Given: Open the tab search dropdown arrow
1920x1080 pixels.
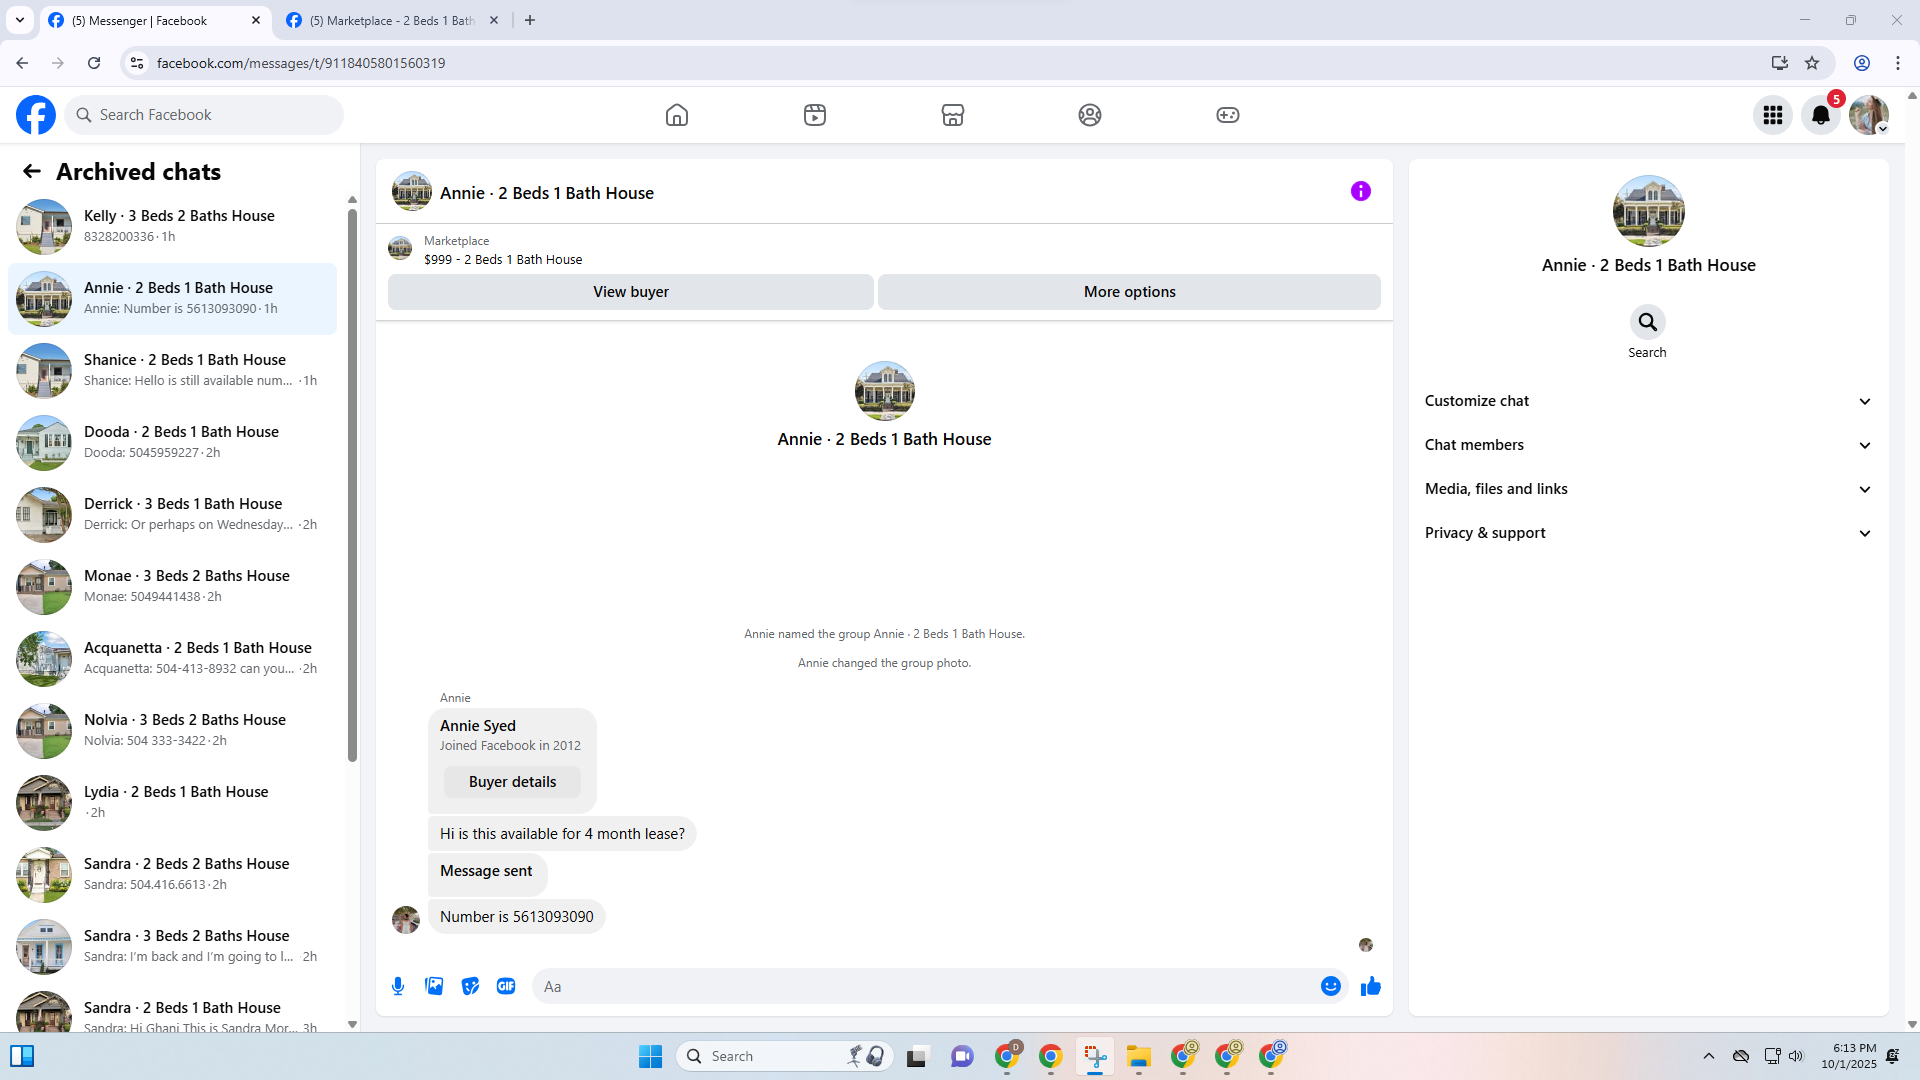Looking at the screenshot, I should [x=20, y=20].
